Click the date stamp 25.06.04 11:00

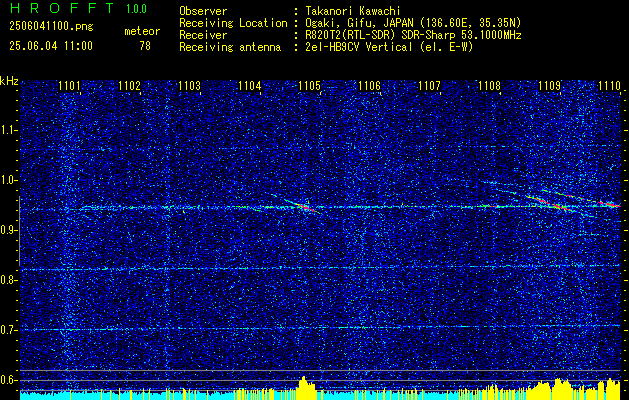(51, 46)
